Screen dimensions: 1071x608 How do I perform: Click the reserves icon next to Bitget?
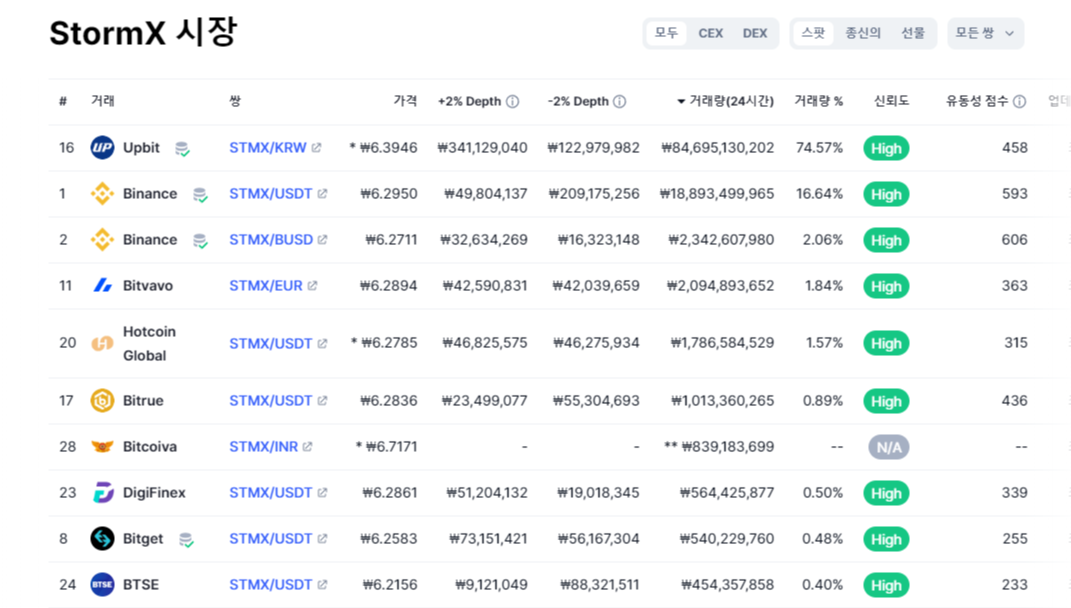coord(186,540)
